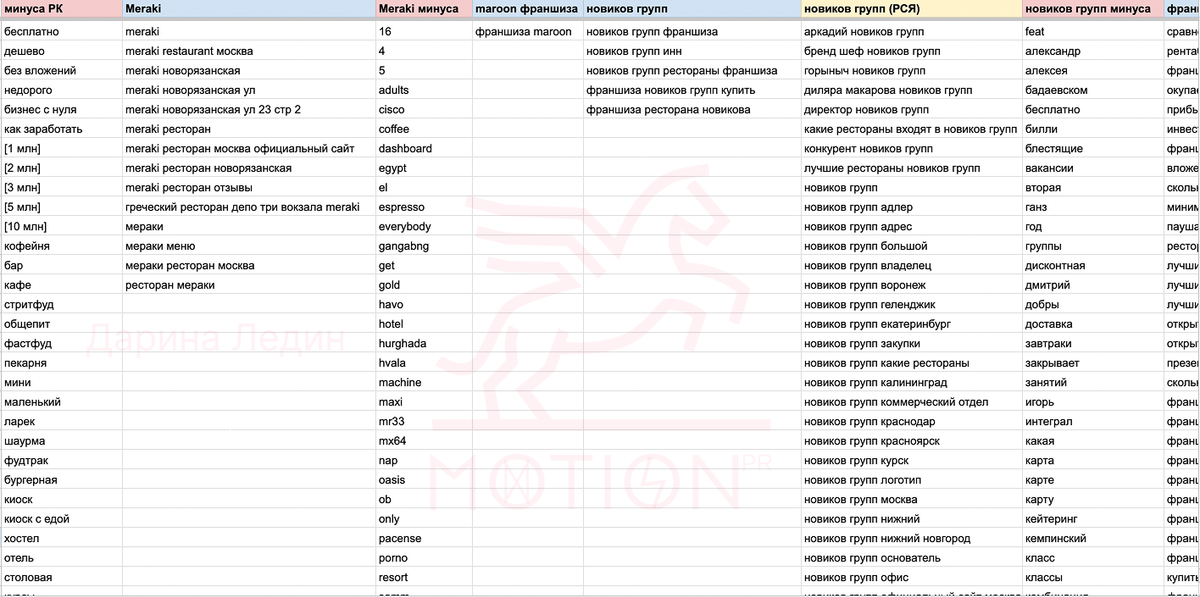
Task: Select cell 'франшиза ресторана новикова'
Action: point(691,110)
